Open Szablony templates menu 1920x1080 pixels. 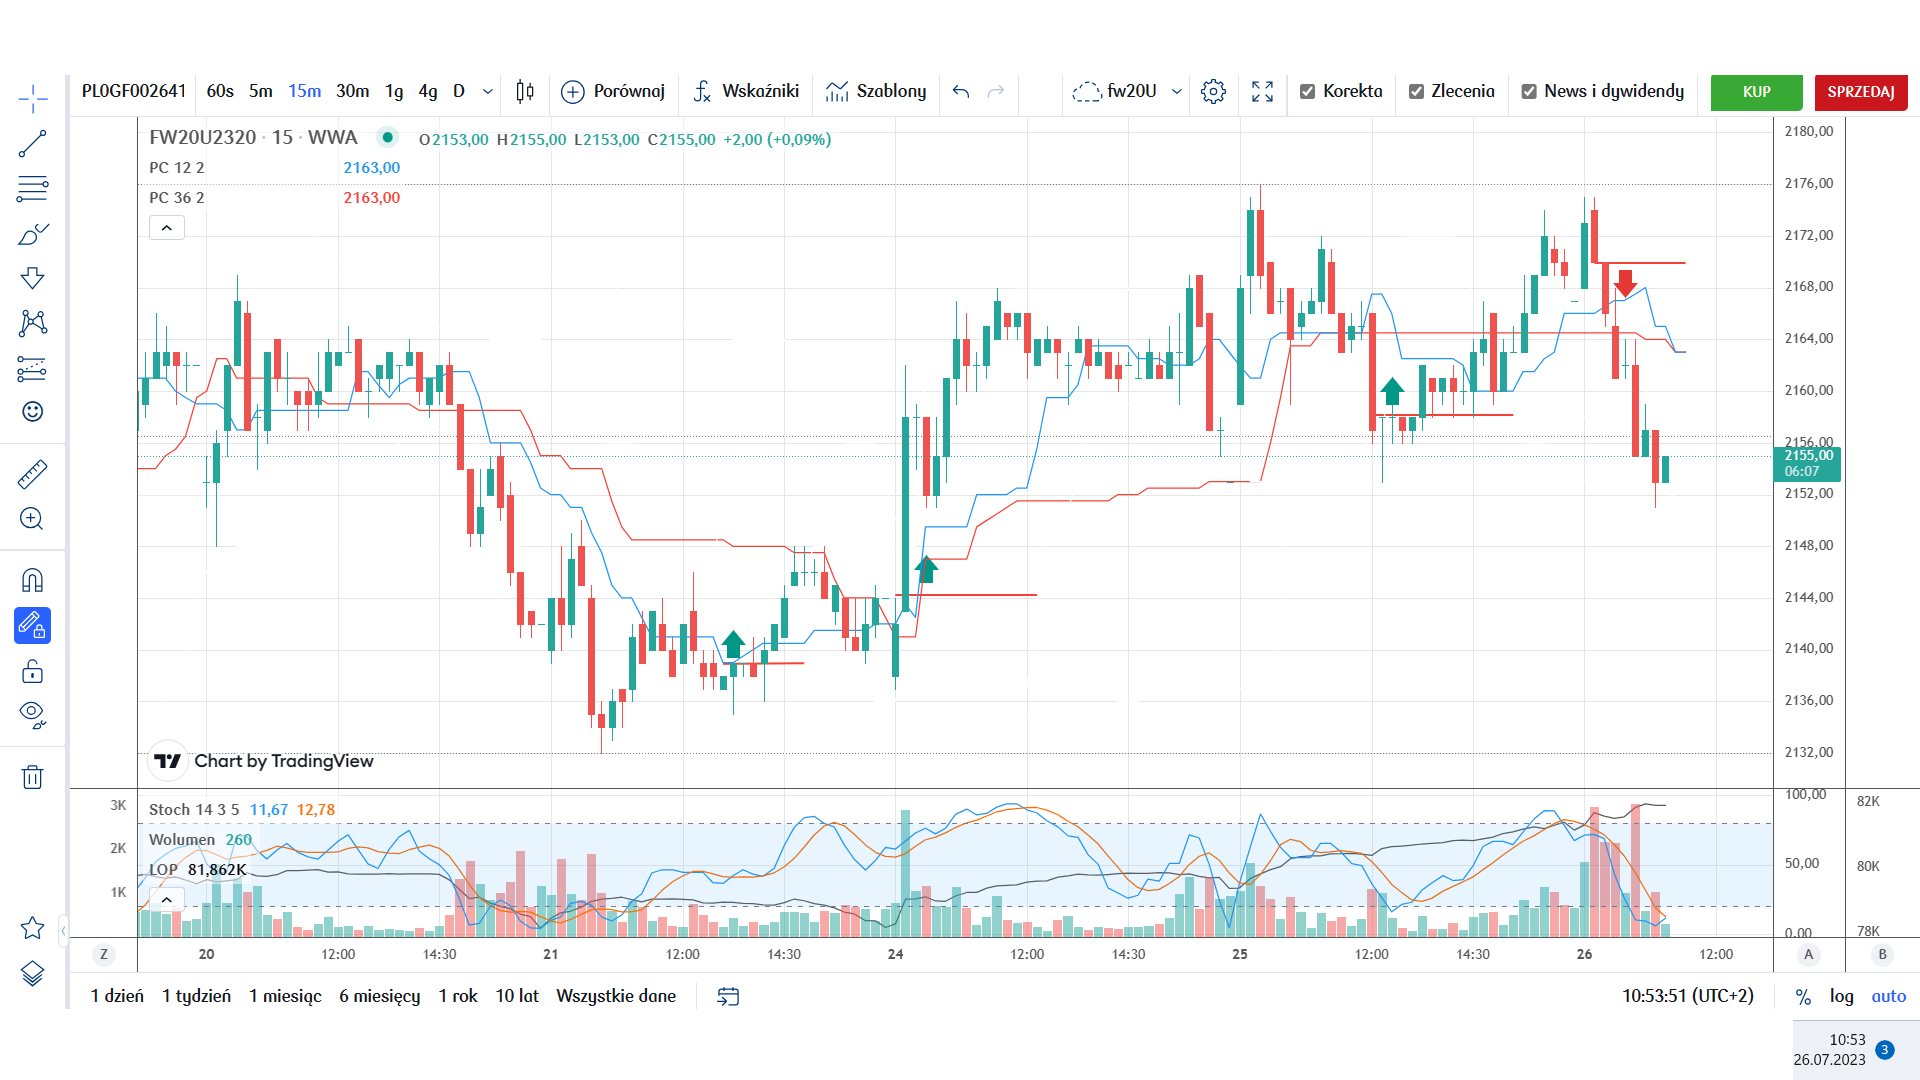coord(876,92)
